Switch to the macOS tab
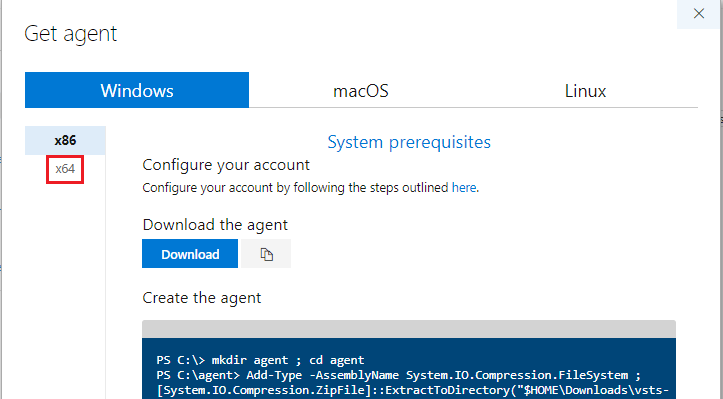 [x=361, y=90]
